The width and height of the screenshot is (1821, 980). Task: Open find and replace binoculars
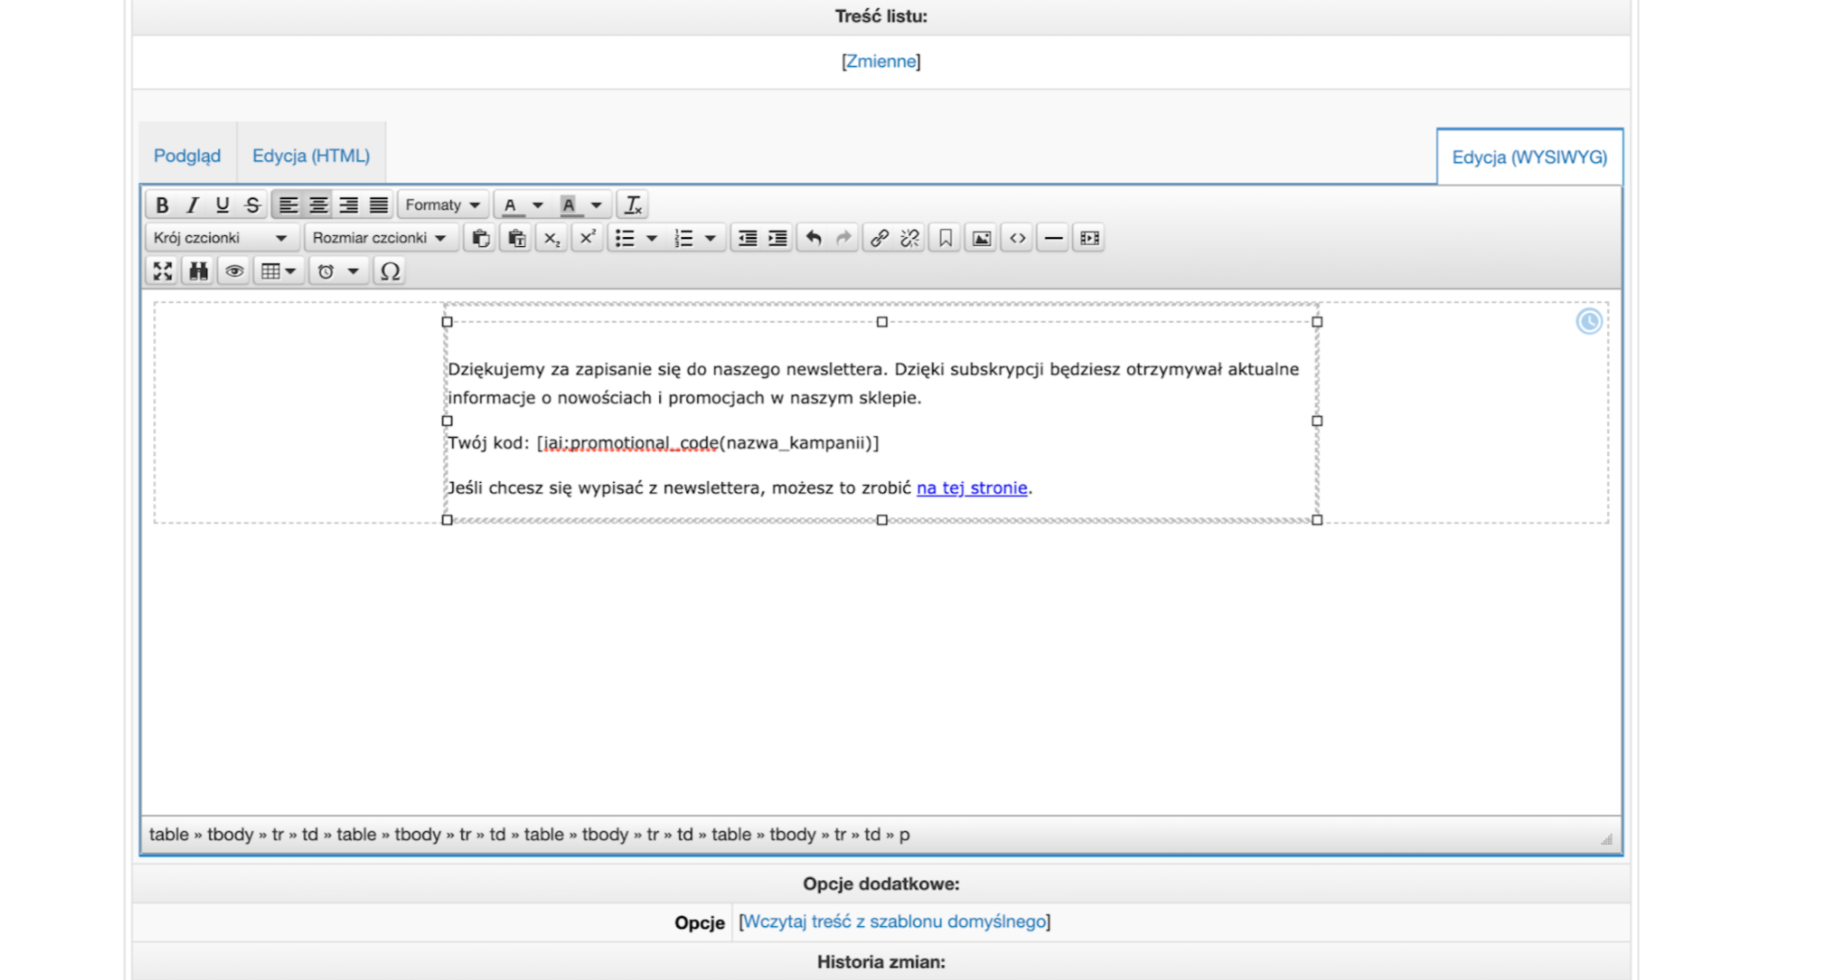point(198,271)
